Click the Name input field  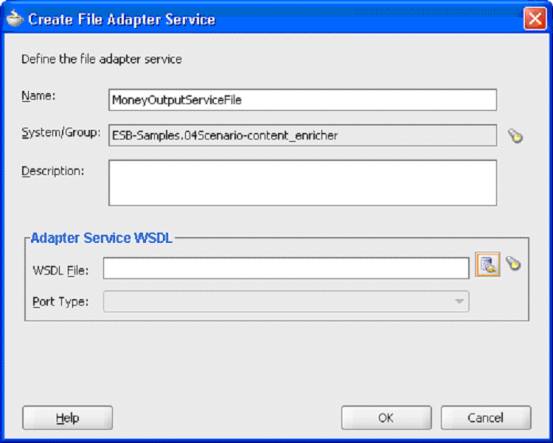pos(303,100)
